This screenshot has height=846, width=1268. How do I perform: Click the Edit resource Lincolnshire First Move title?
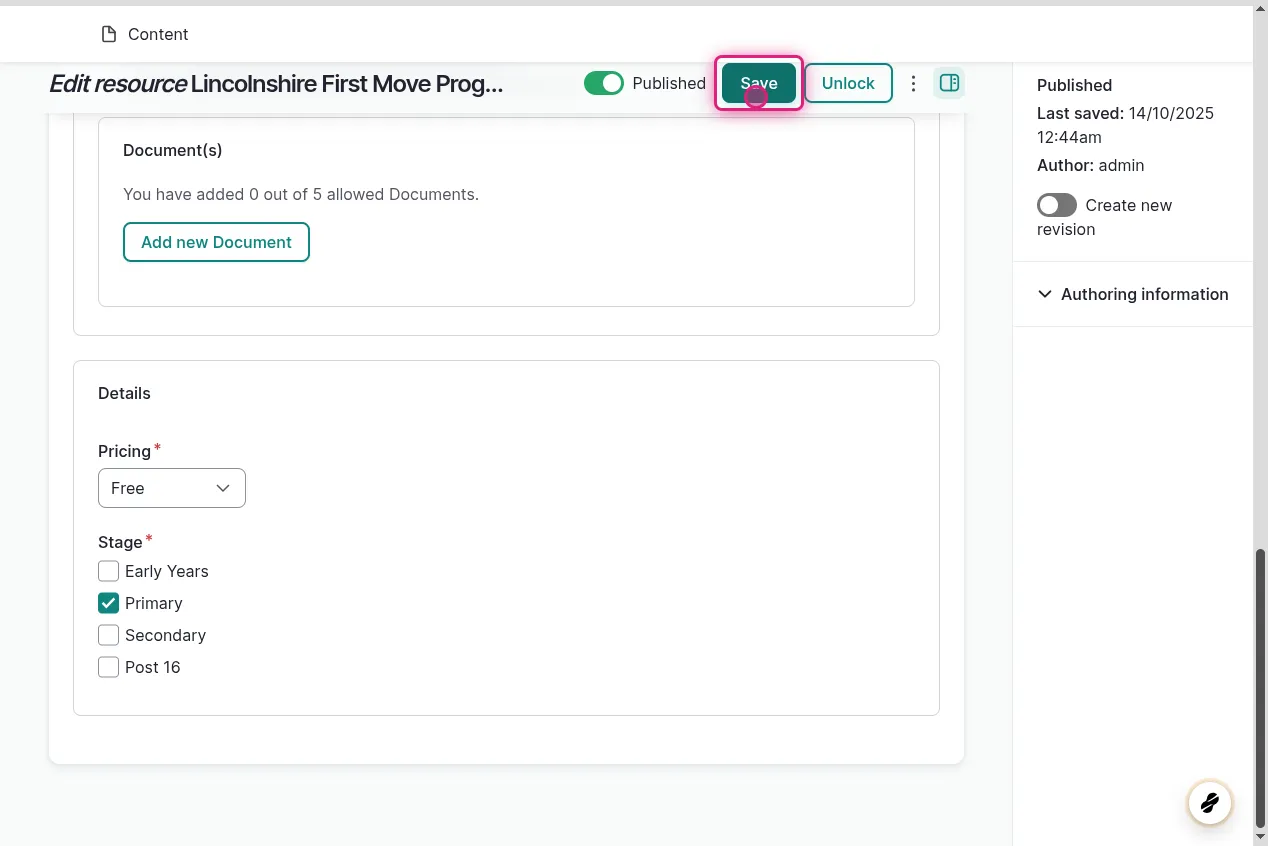276,84
